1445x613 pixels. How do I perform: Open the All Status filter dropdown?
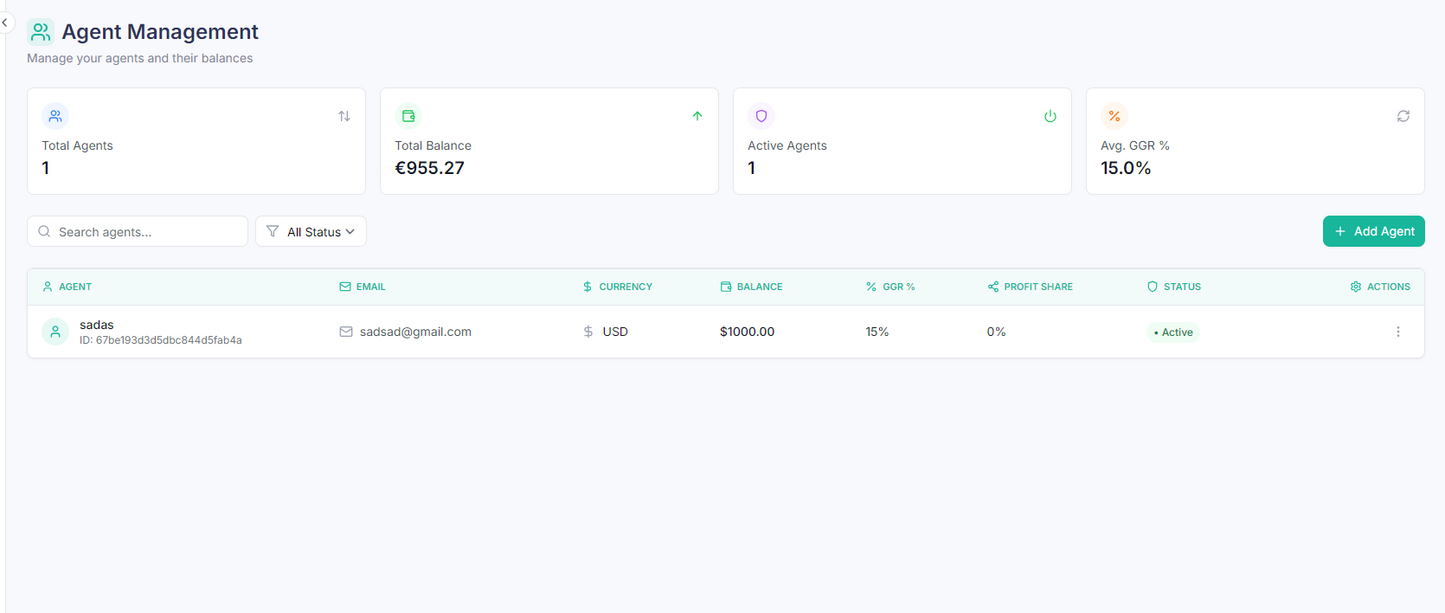tap(311, 232)
